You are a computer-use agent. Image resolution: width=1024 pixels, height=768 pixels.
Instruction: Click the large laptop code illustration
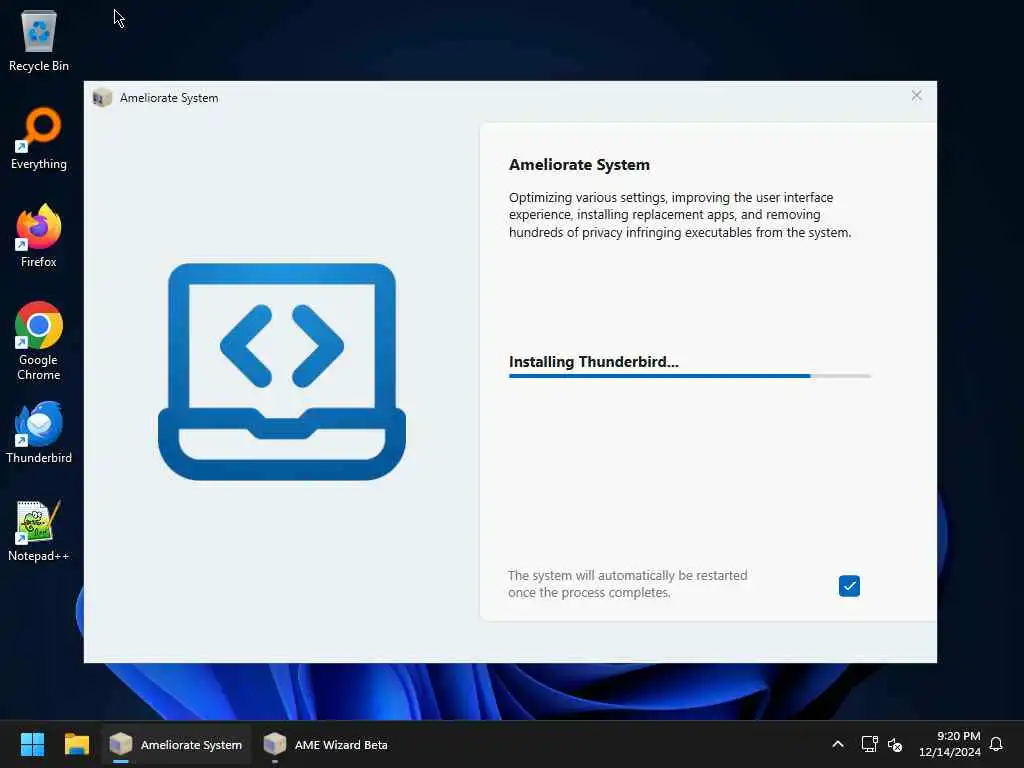coord(282,372)
